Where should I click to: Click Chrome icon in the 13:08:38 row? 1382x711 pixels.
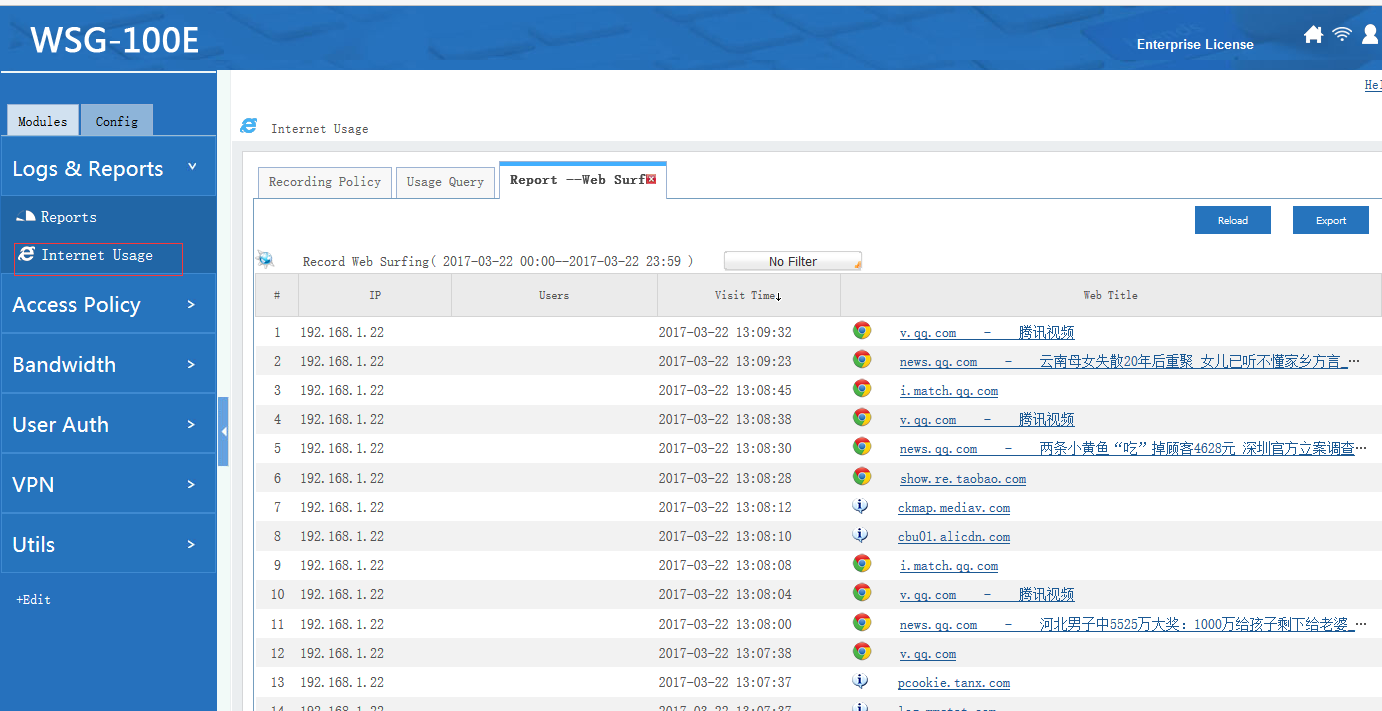(x=861, y=418)
